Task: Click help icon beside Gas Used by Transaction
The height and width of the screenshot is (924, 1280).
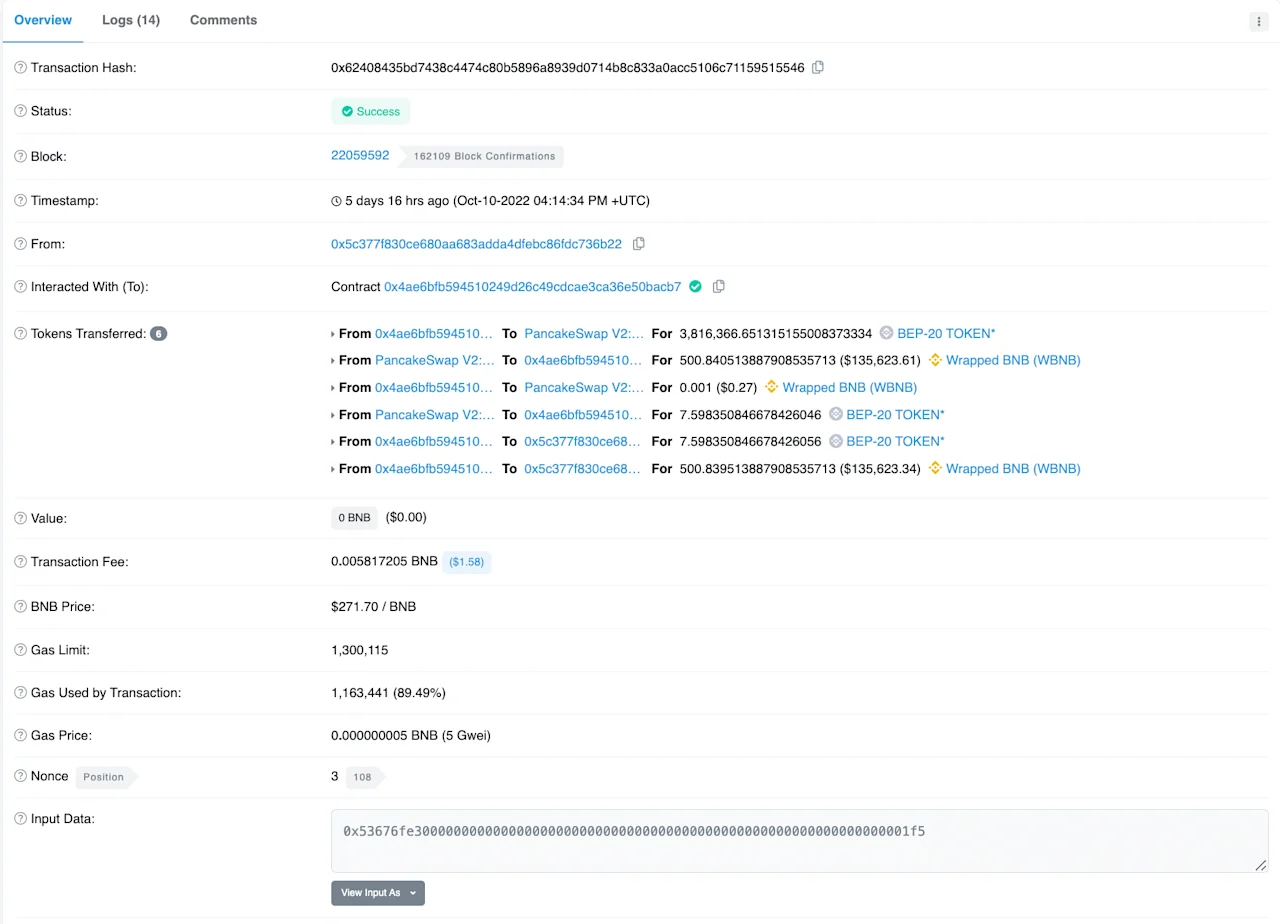Action: pos(20,692)
